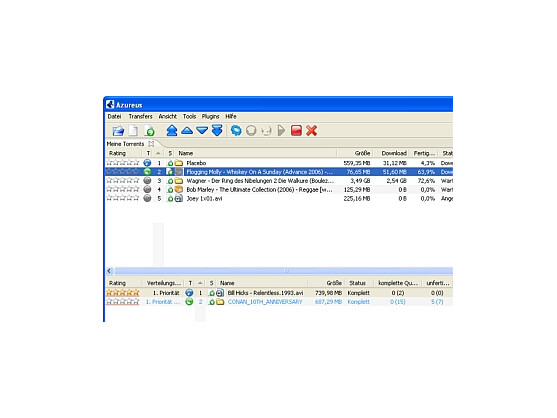
Task: Move selected torrent down one position
Action: tap(202, 131)
